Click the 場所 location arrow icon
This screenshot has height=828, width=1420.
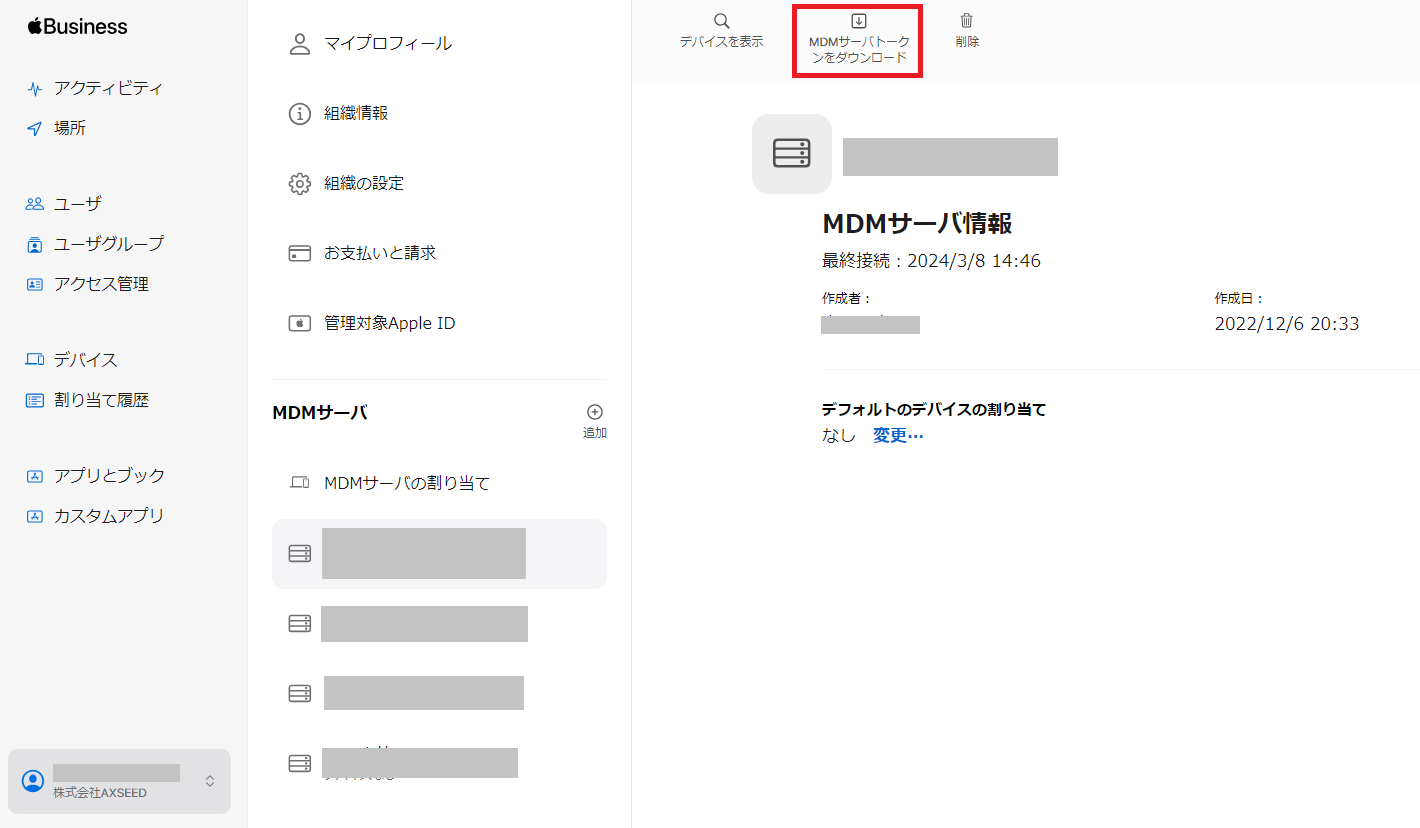pos(35,129)
